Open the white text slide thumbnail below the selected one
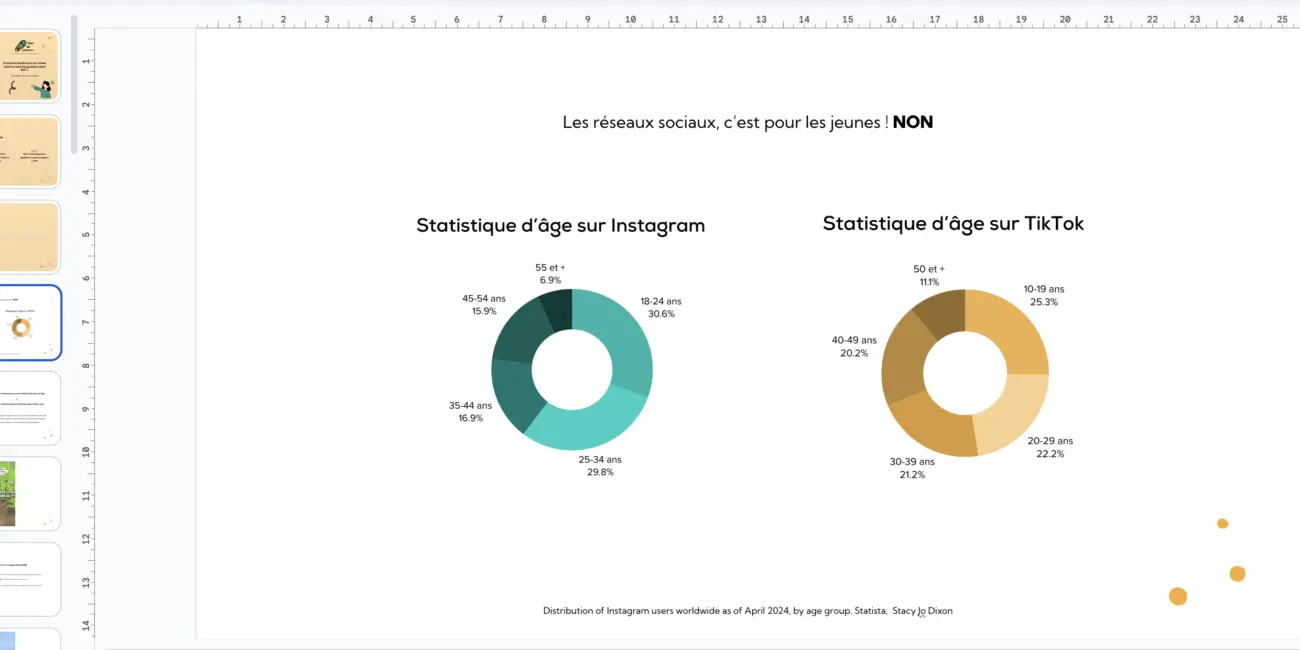Screen dimensions: 1300x650 (x=30, y=408)
